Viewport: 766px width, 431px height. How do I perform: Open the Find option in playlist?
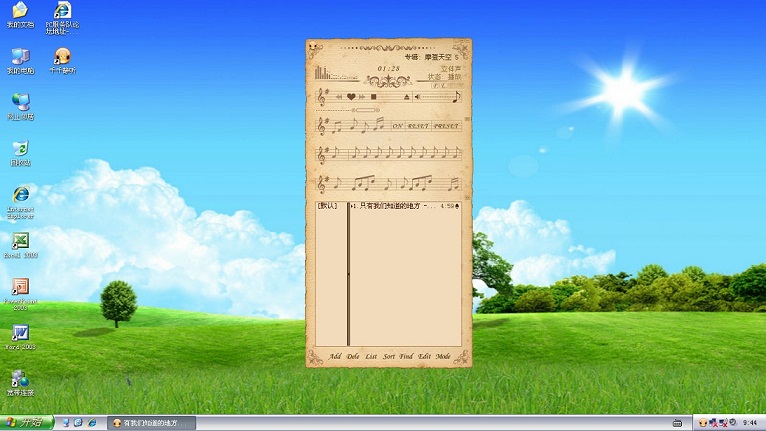point(406,356)
